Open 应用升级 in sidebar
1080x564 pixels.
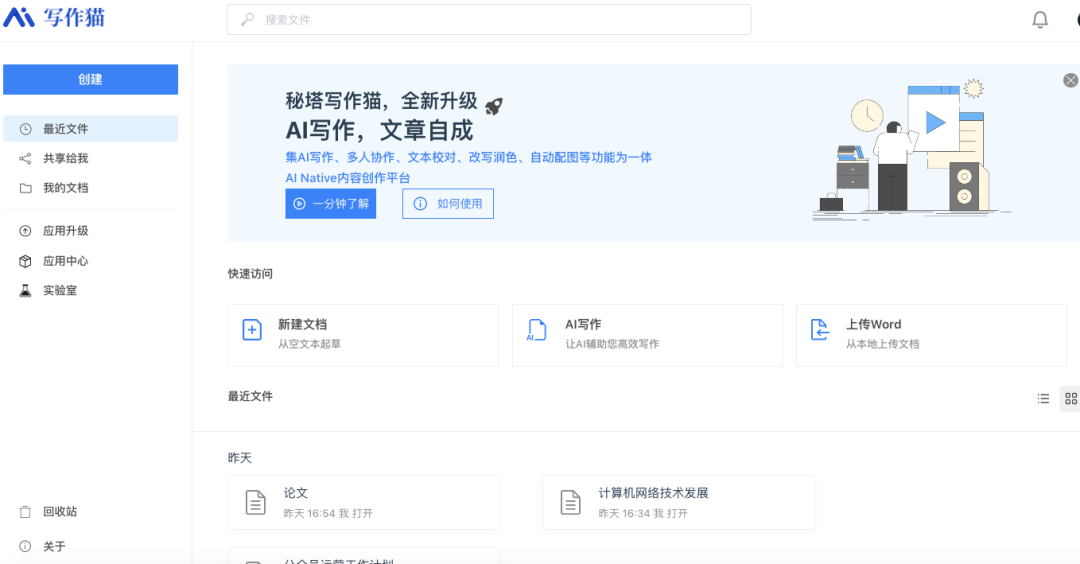click(x=90, y=231)
